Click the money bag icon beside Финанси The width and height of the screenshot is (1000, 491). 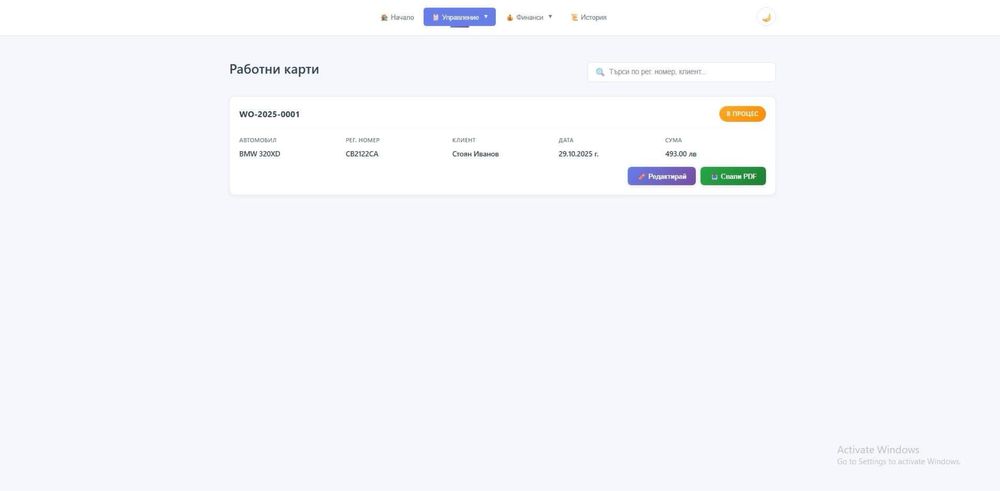coord(510,17)
